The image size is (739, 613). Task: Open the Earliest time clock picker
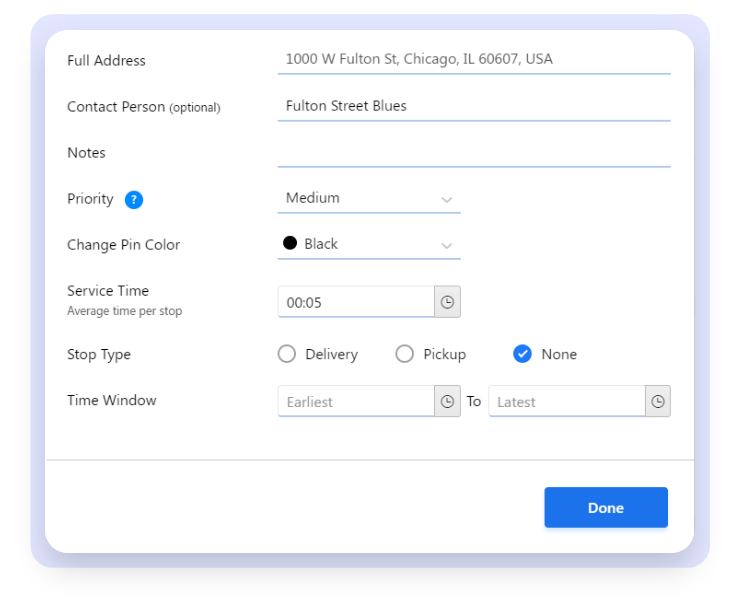click(x=447, y=401)
